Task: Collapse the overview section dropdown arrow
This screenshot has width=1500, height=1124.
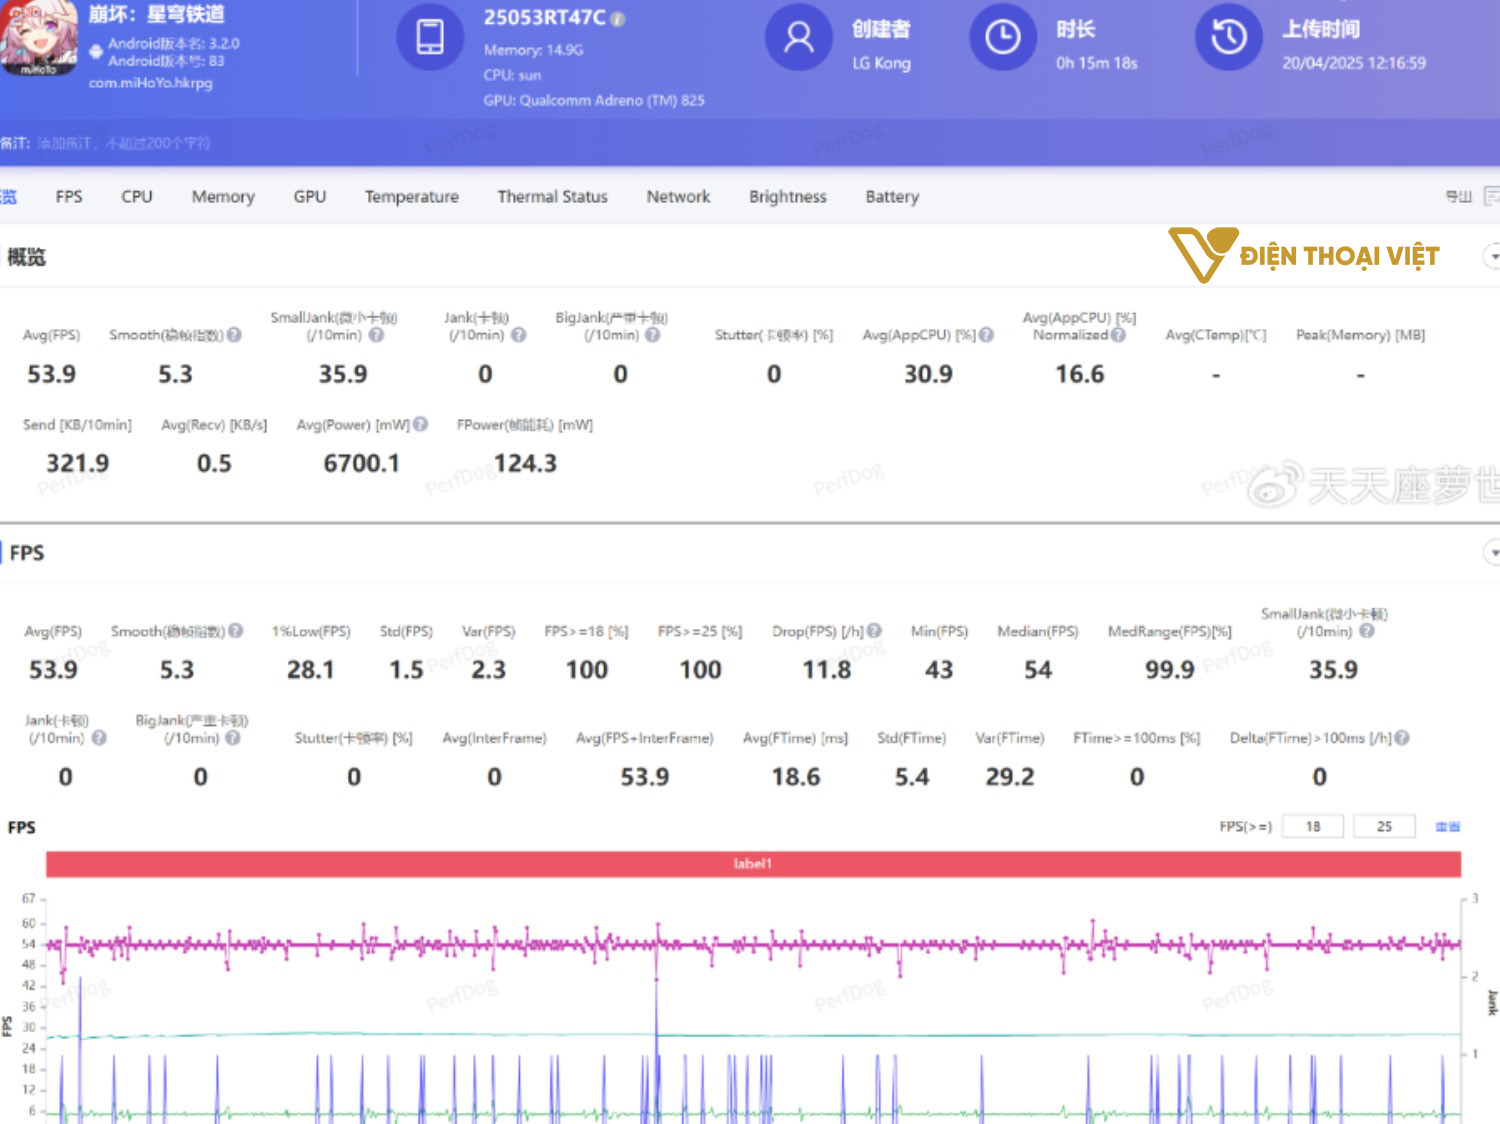Action: 1491,257
